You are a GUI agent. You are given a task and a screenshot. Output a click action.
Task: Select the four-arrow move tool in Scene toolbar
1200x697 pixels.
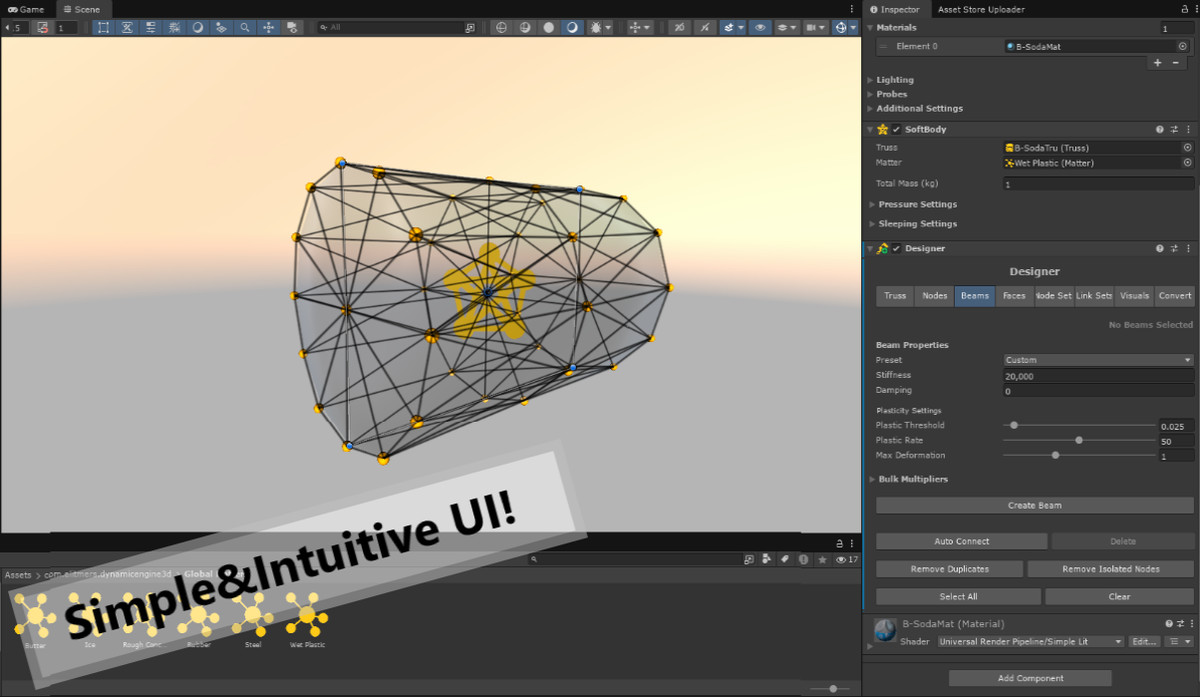click(269, 27)
